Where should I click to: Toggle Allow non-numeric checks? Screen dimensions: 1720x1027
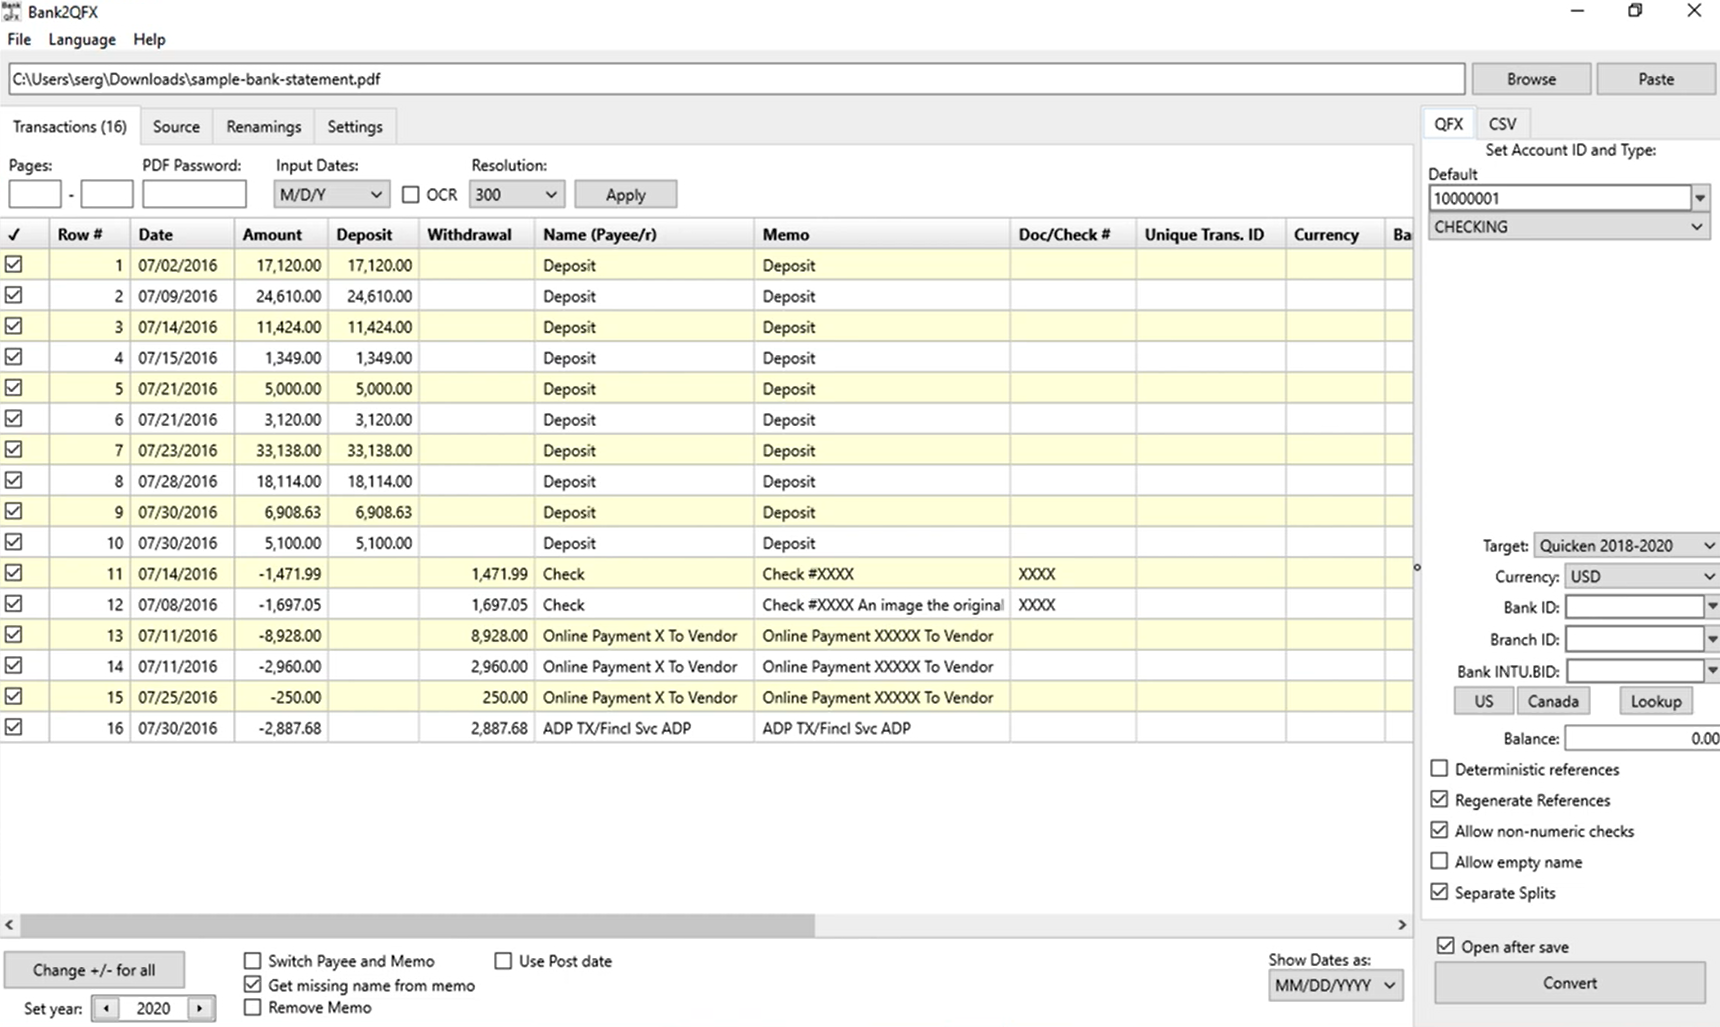(x=1439, y=831)
